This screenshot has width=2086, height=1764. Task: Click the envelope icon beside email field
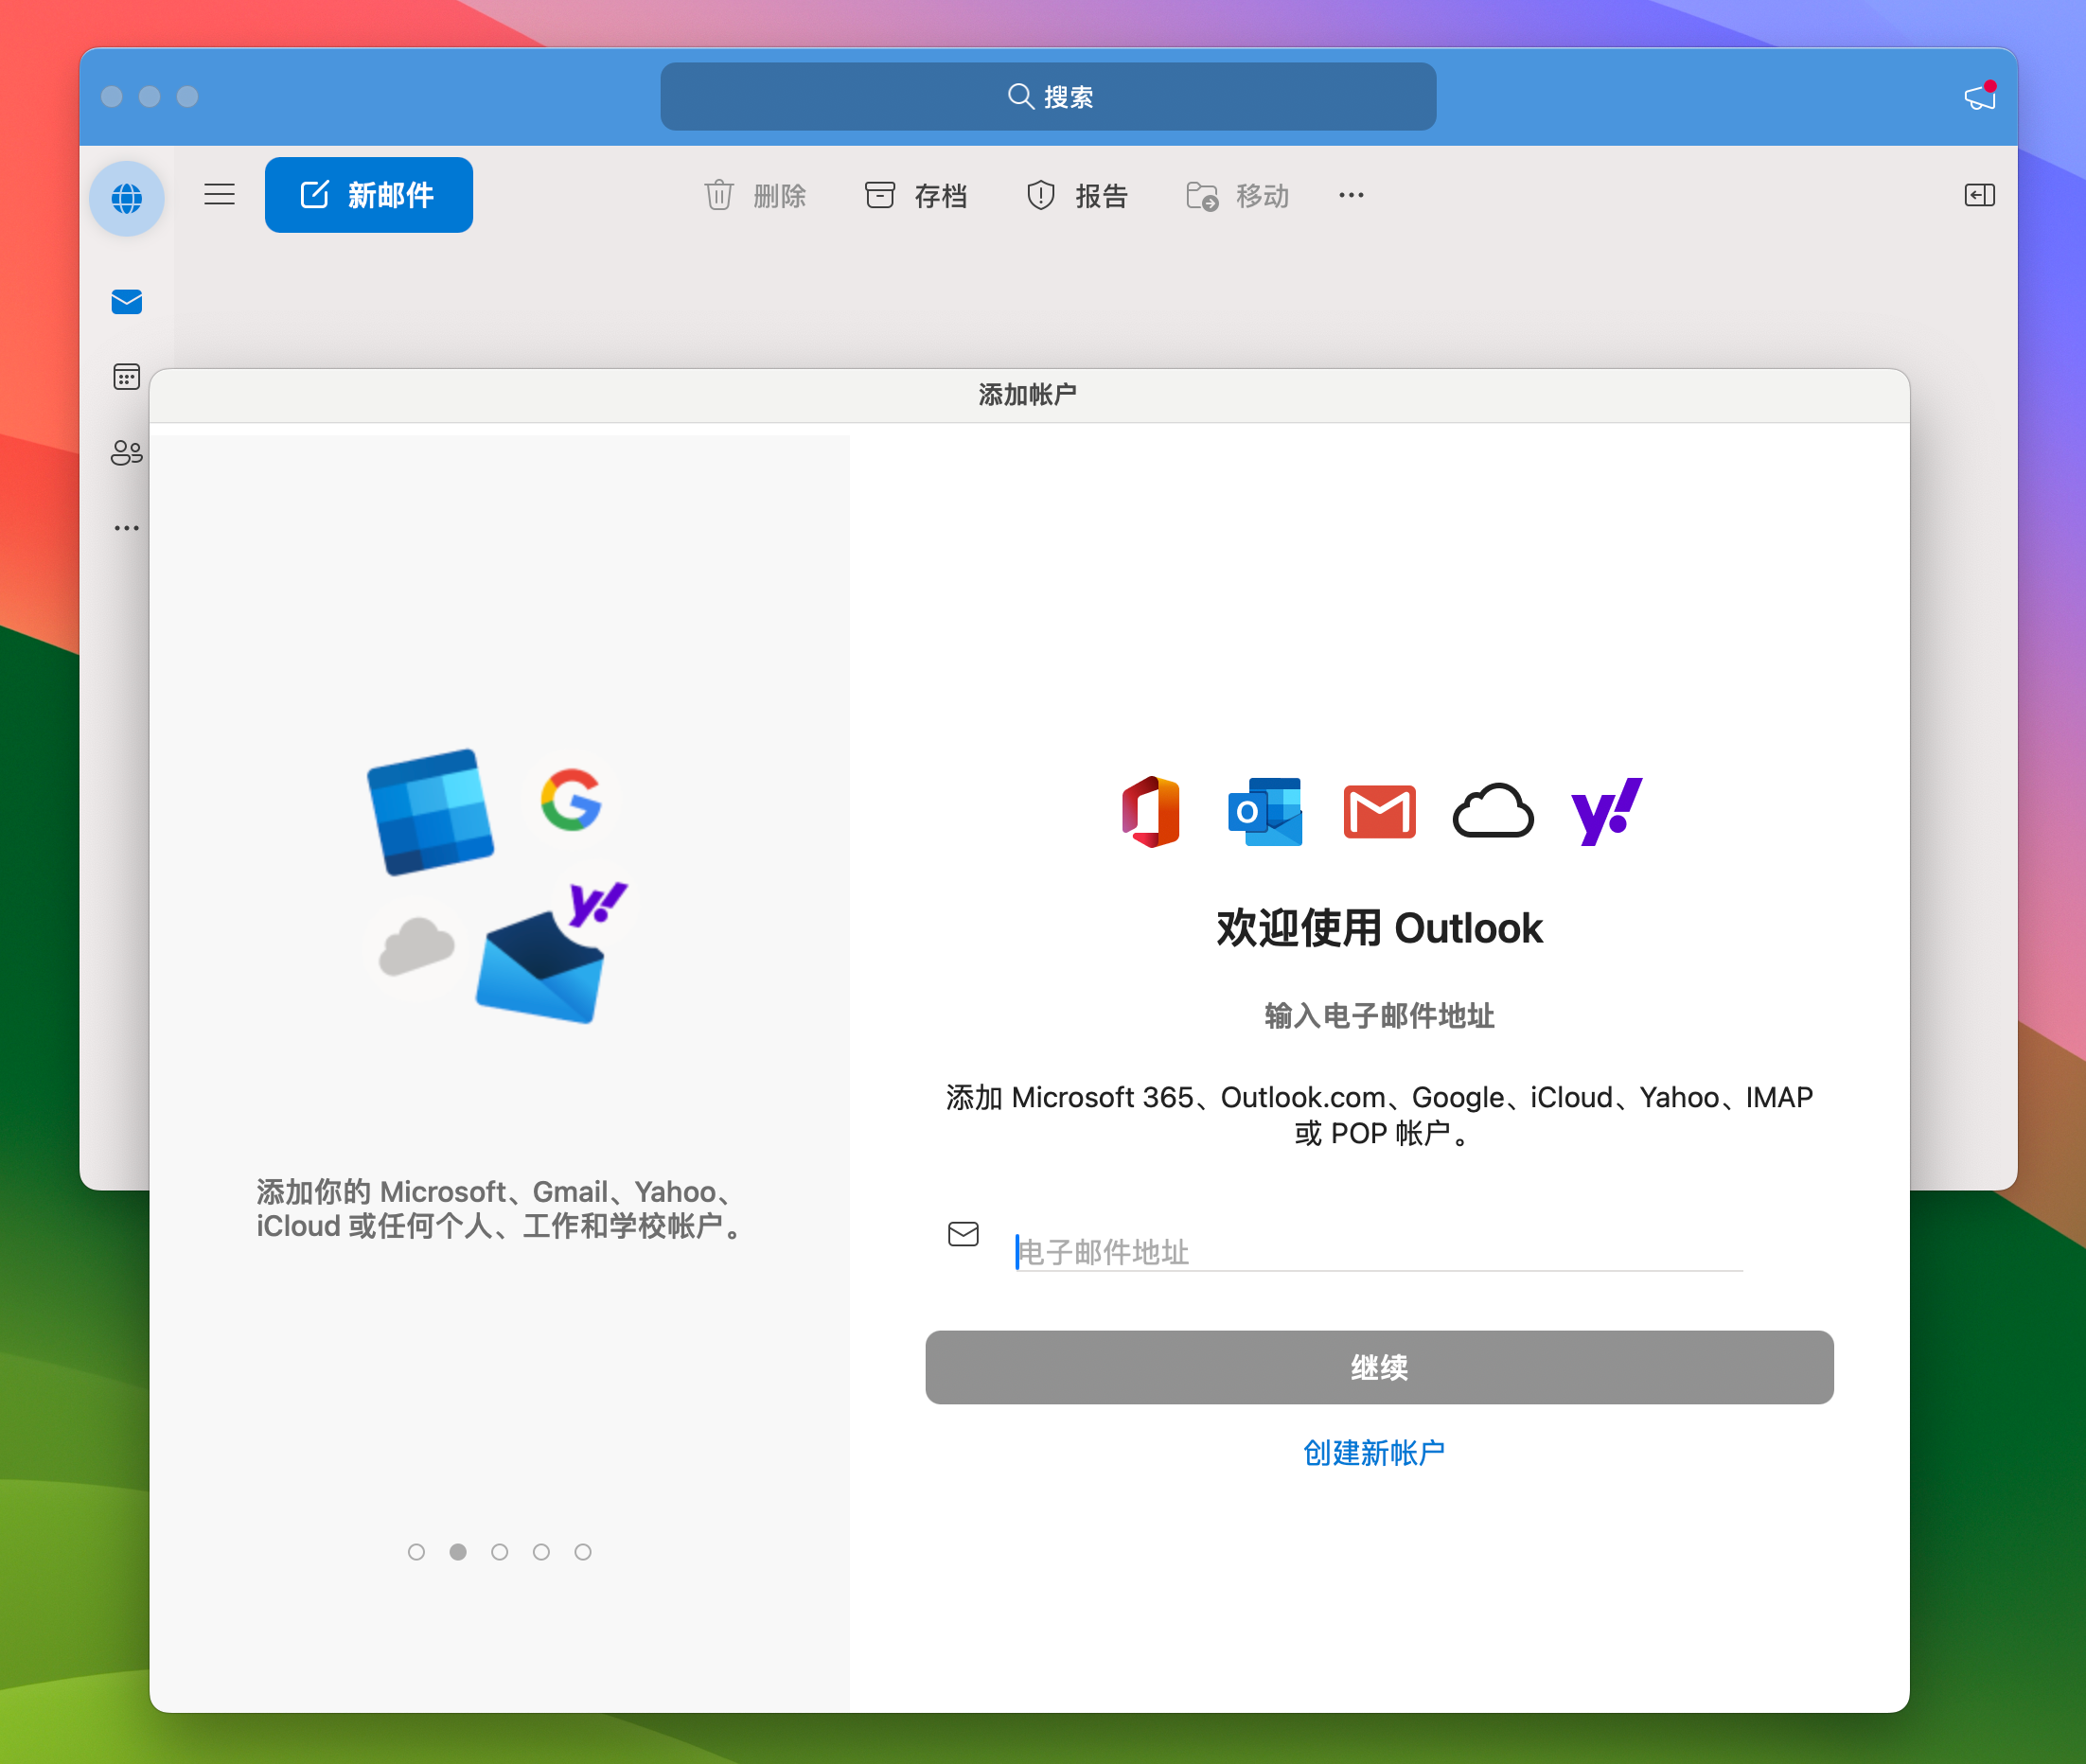pos(963,1233)
